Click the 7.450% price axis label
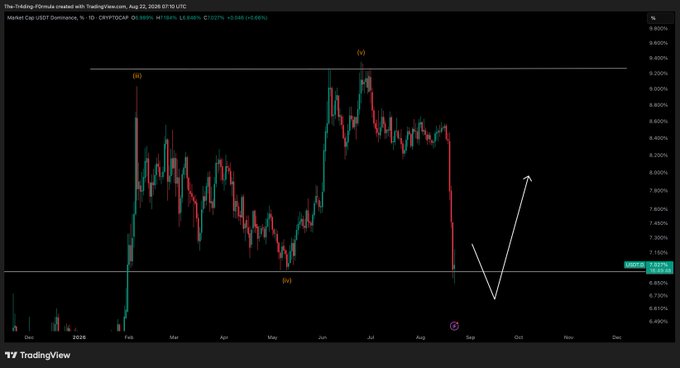The image size is (680, 368). [x=658, y=223]
